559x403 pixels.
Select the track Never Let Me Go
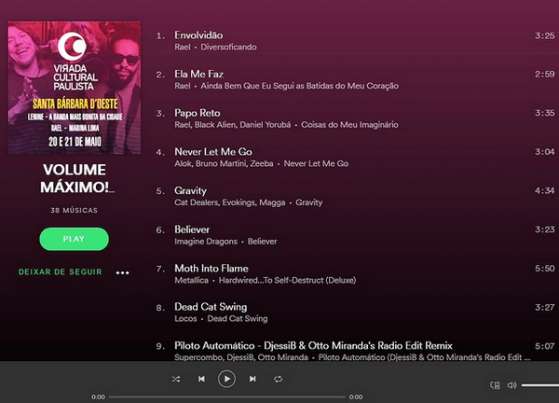357,157
